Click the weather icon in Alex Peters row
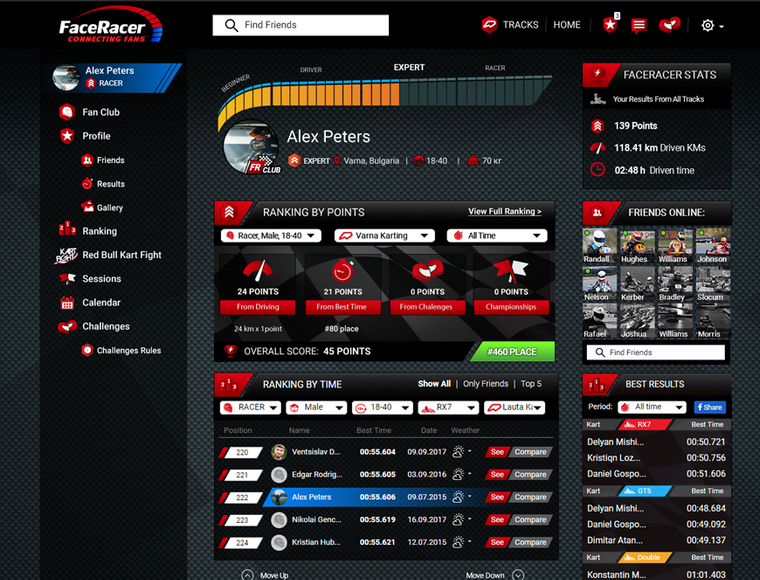760x580 pixels. point(458,497)
